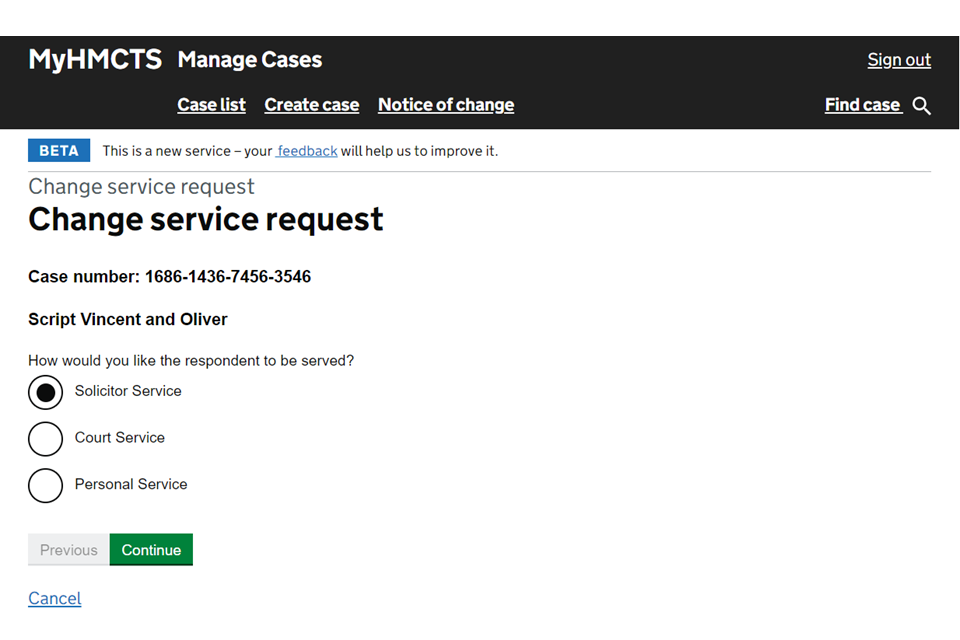Open the Manage Cases header link
The height and width of the screenshot is (640, 960).
click(249, 60)
